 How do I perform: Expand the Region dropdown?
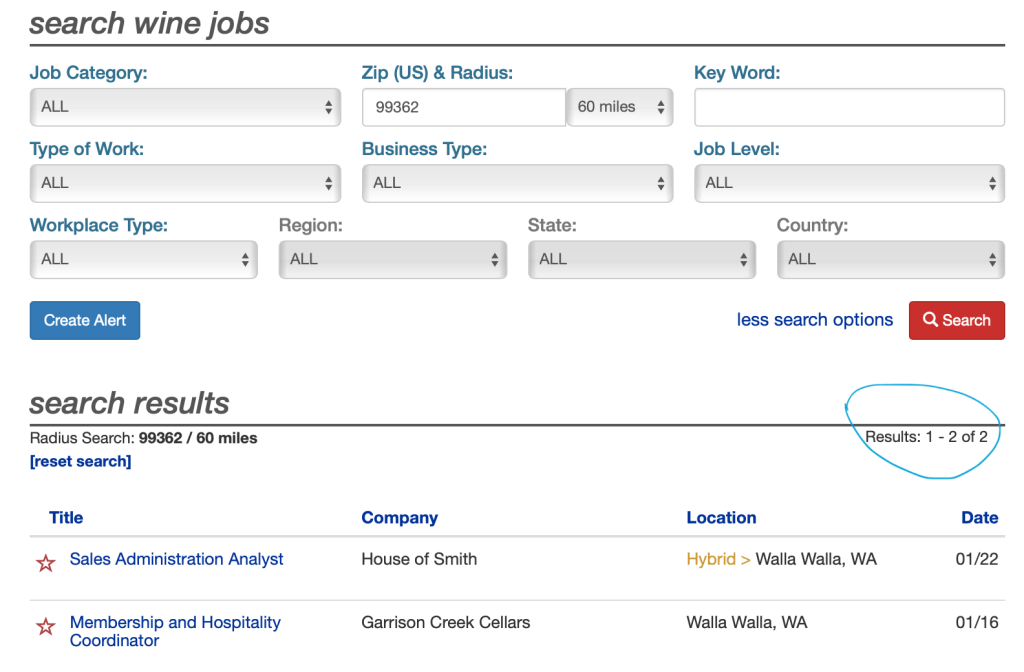tap(393, 259)
